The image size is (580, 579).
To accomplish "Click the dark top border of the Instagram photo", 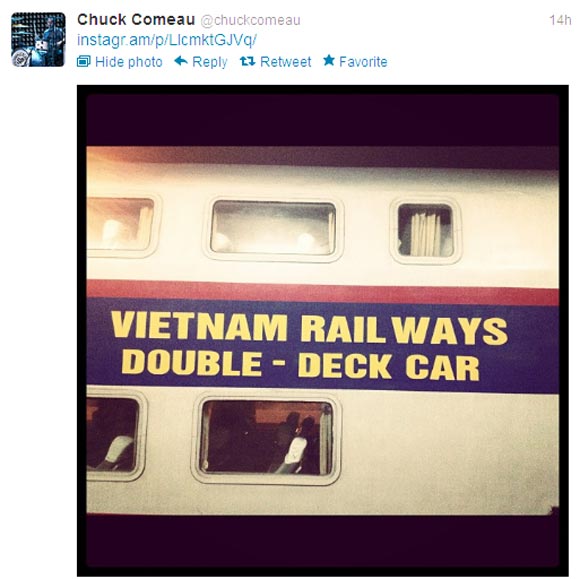I will 323,120.
